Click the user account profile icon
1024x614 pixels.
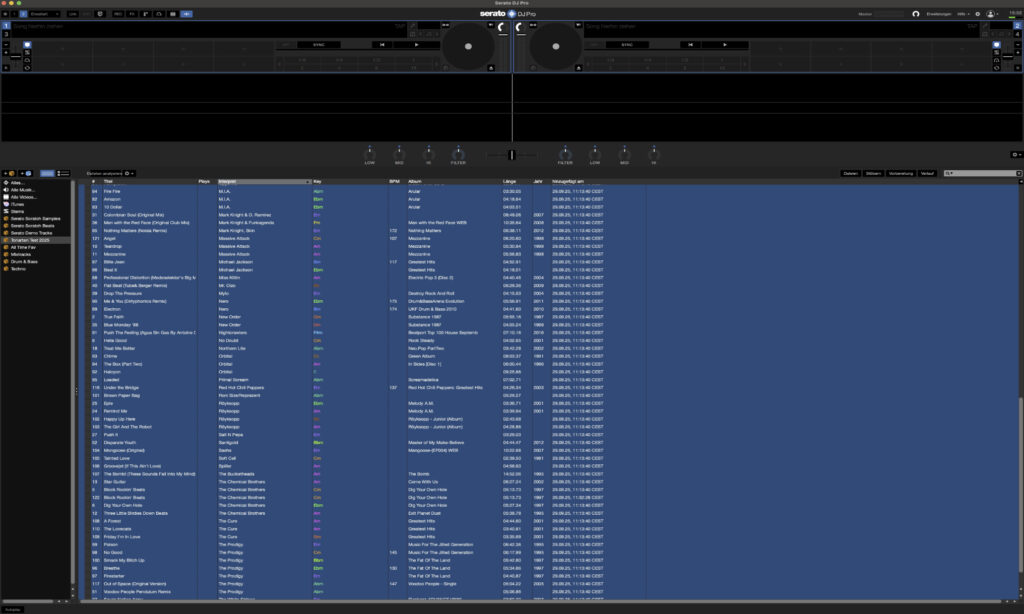[990, 14]
